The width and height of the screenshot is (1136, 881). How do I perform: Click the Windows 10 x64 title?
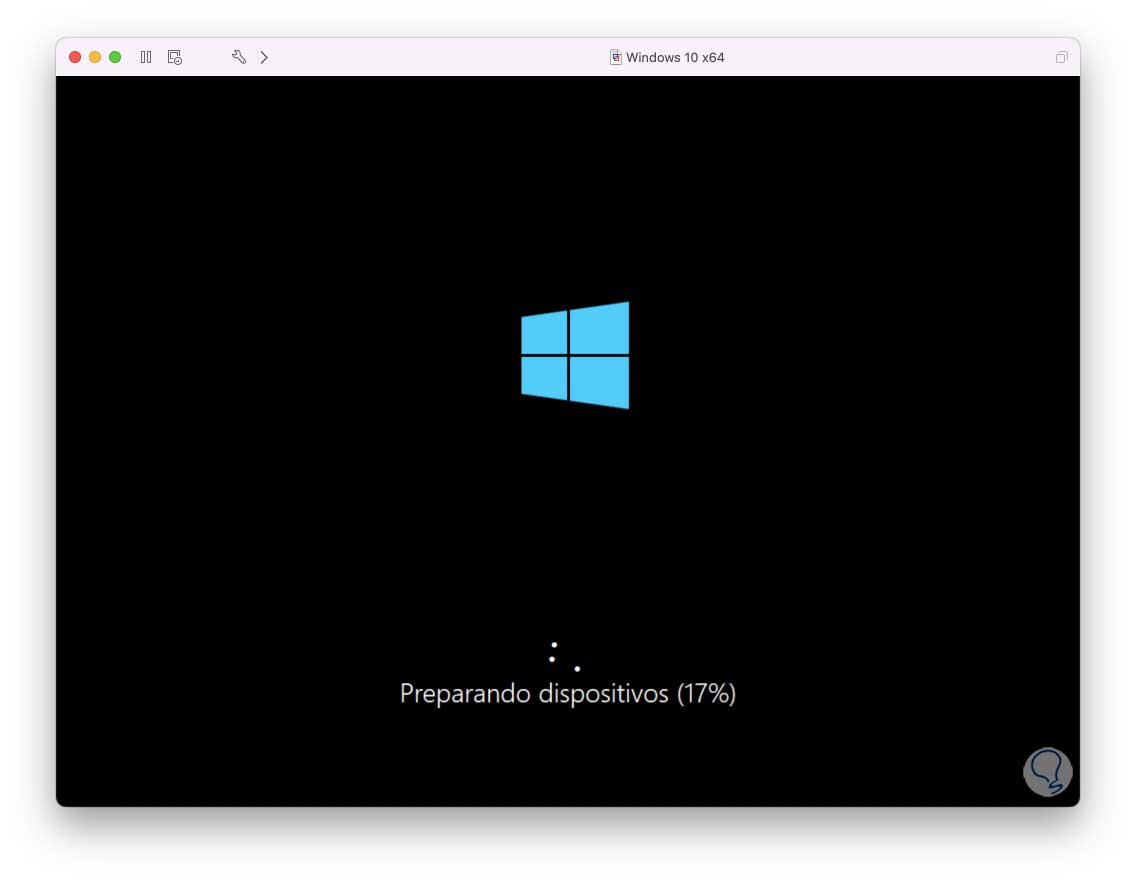pos(674,57)
